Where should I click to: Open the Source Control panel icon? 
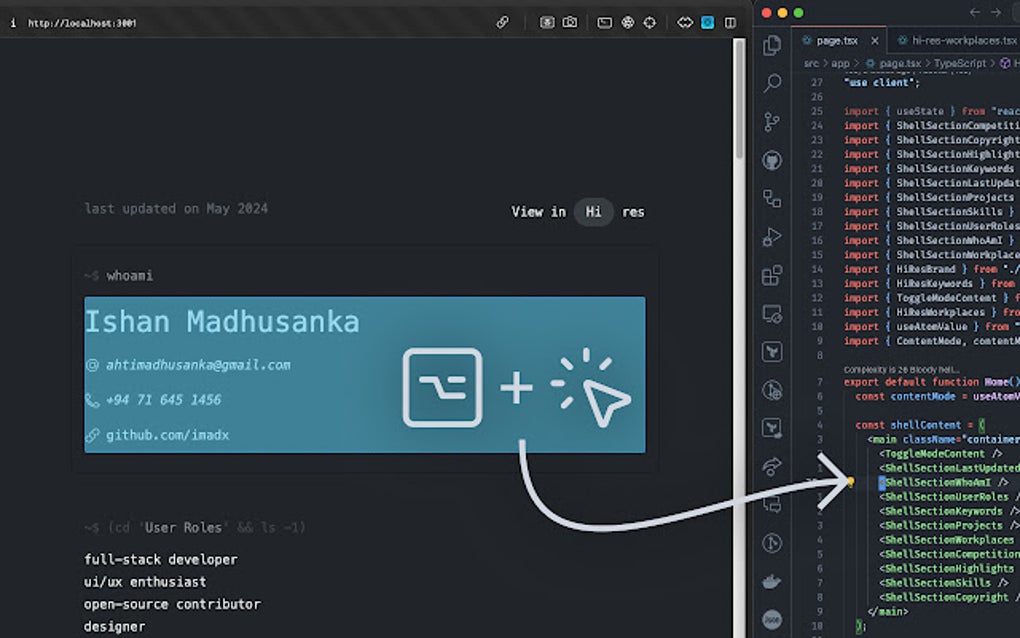click(x=771, y=122)
